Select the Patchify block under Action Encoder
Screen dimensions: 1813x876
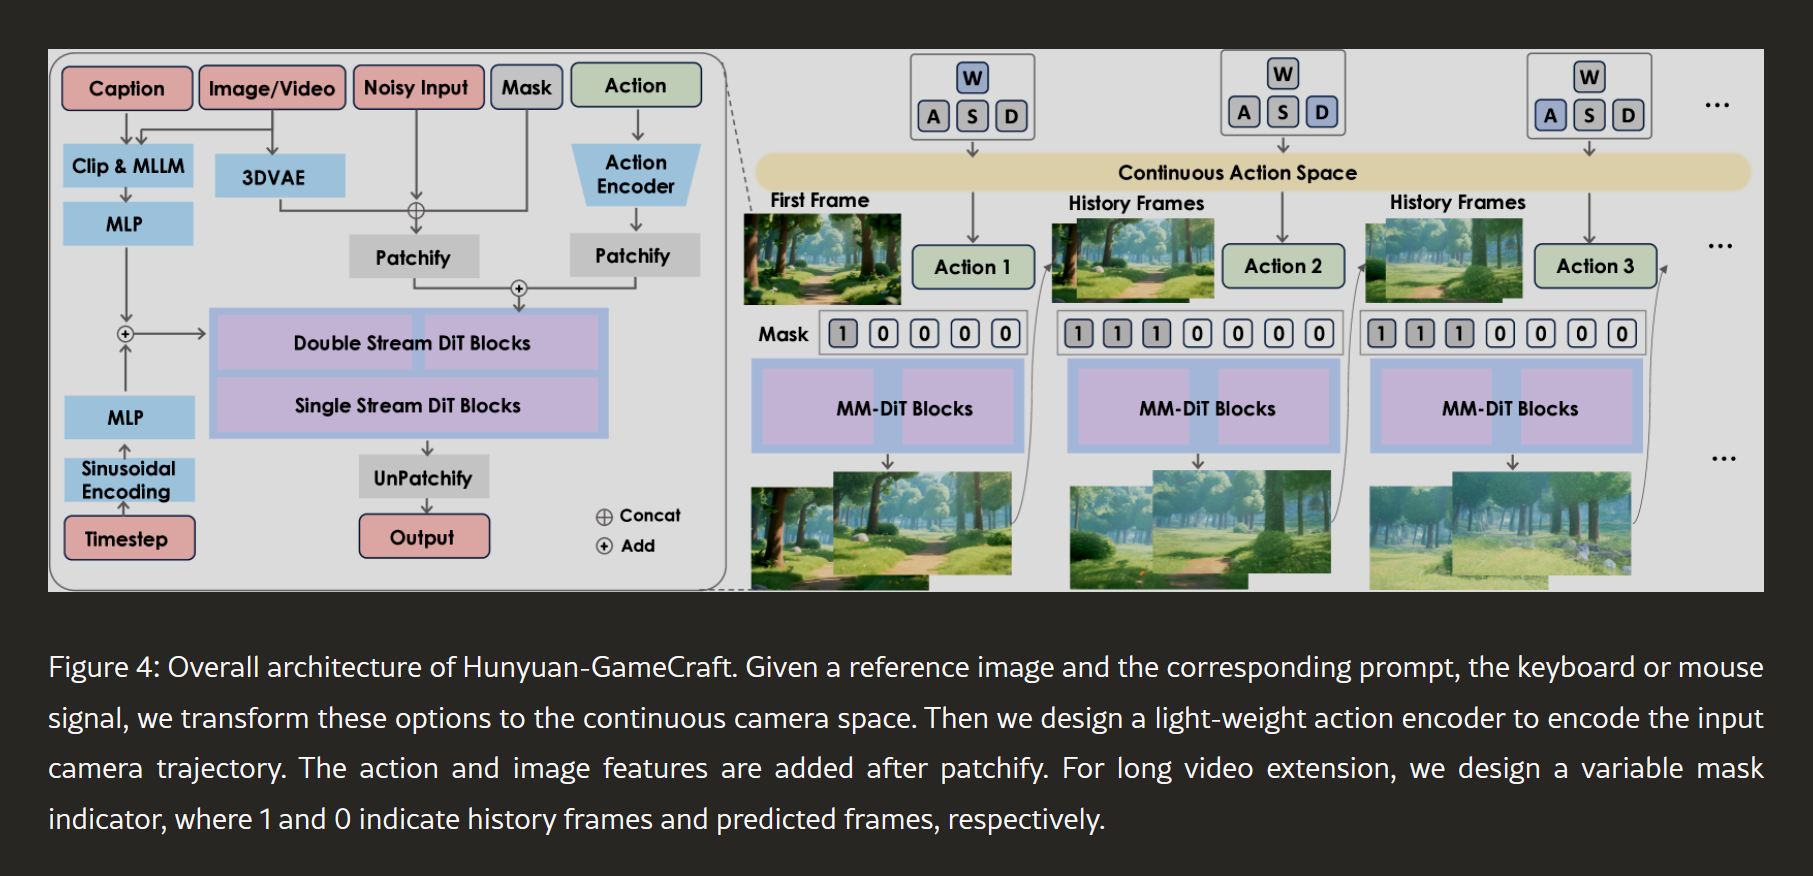click(x=635, y=255)
